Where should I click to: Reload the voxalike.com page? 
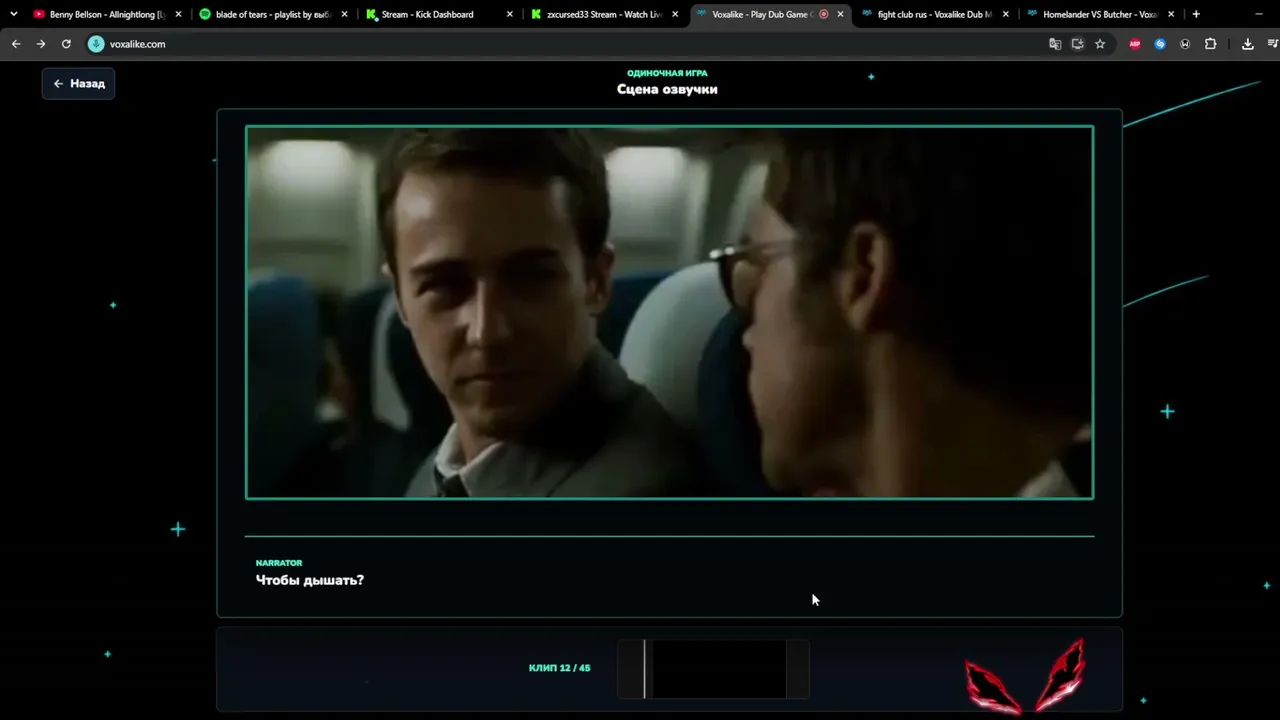pyautogui.click(x=66, y=44)
